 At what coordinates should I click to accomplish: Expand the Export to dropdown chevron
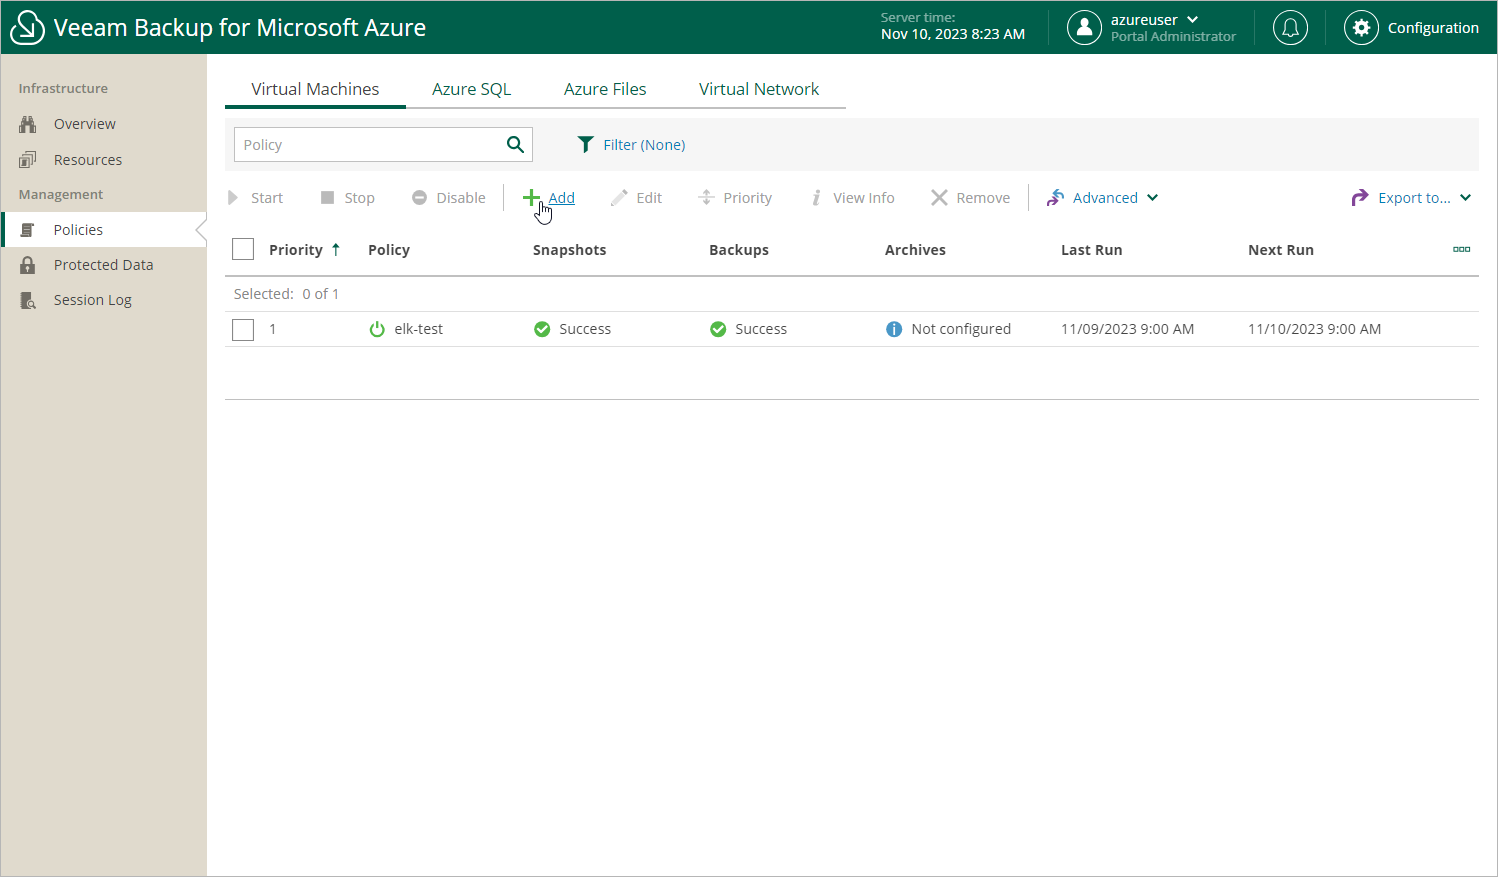pyautogui.click(x=1465, y=198)
